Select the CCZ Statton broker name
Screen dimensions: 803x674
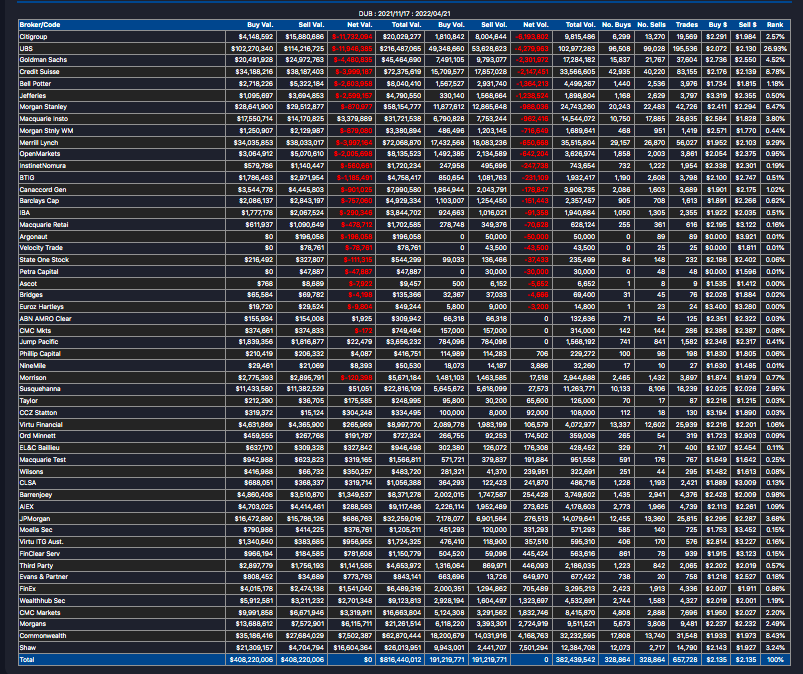click(x=38, y=413)
